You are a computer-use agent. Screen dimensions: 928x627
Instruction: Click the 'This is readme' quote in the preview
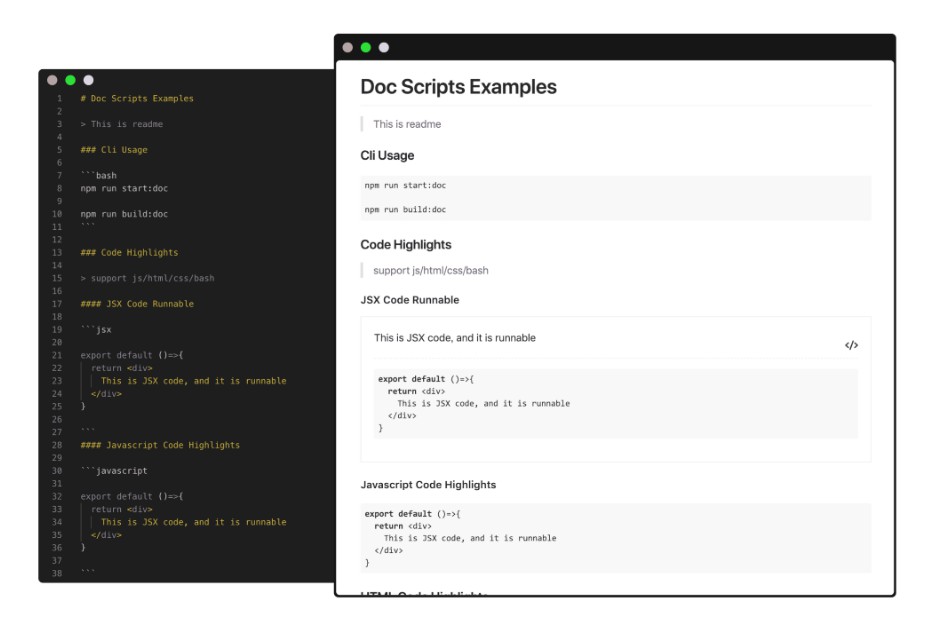point(407,124)
